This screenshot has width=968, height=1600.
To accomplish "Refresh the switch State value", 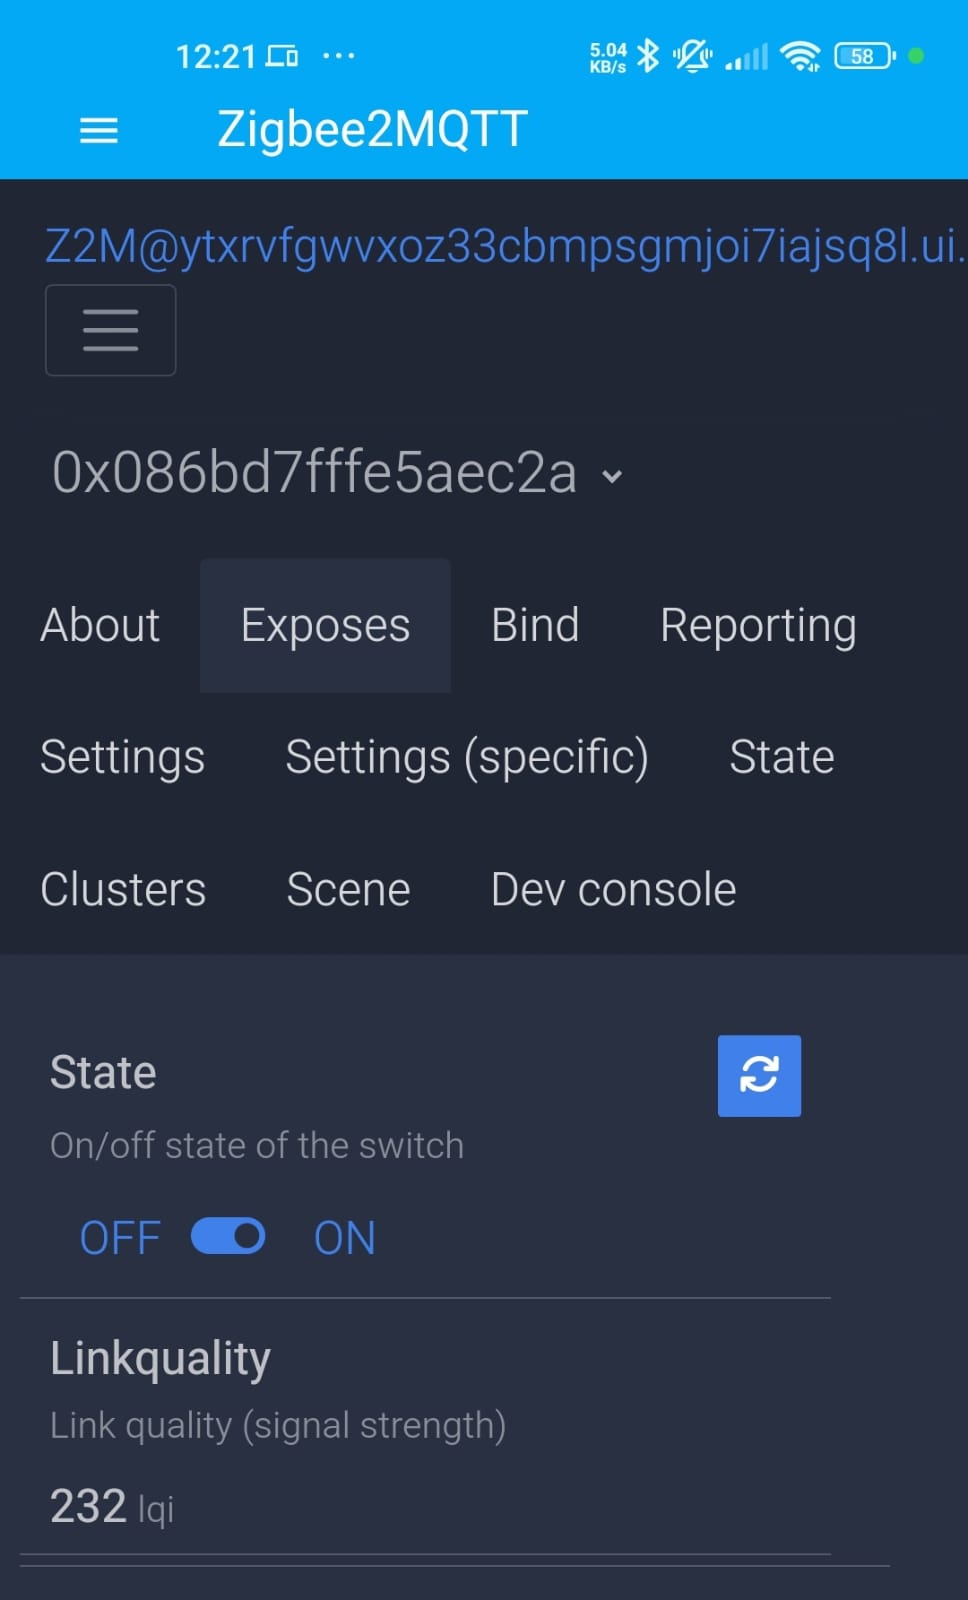I will coord(759,1075).
